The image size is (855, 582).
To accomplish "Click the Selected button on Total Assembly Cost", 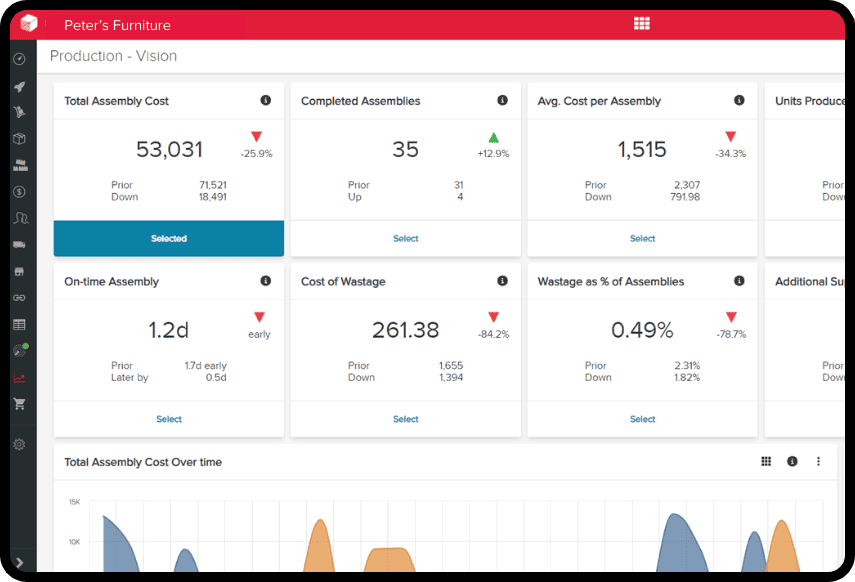I will (168, 238).
